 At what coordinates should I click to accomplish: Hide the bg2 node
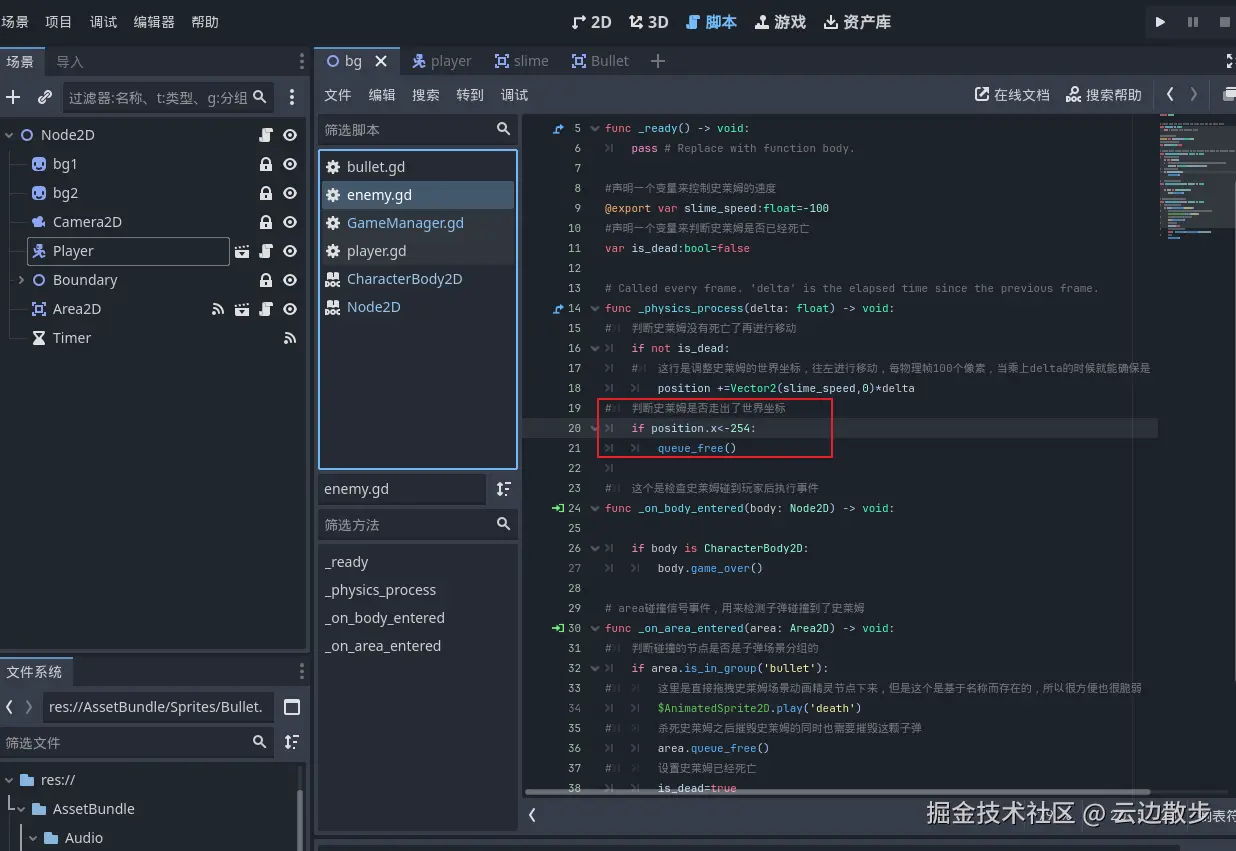[290, 193]
